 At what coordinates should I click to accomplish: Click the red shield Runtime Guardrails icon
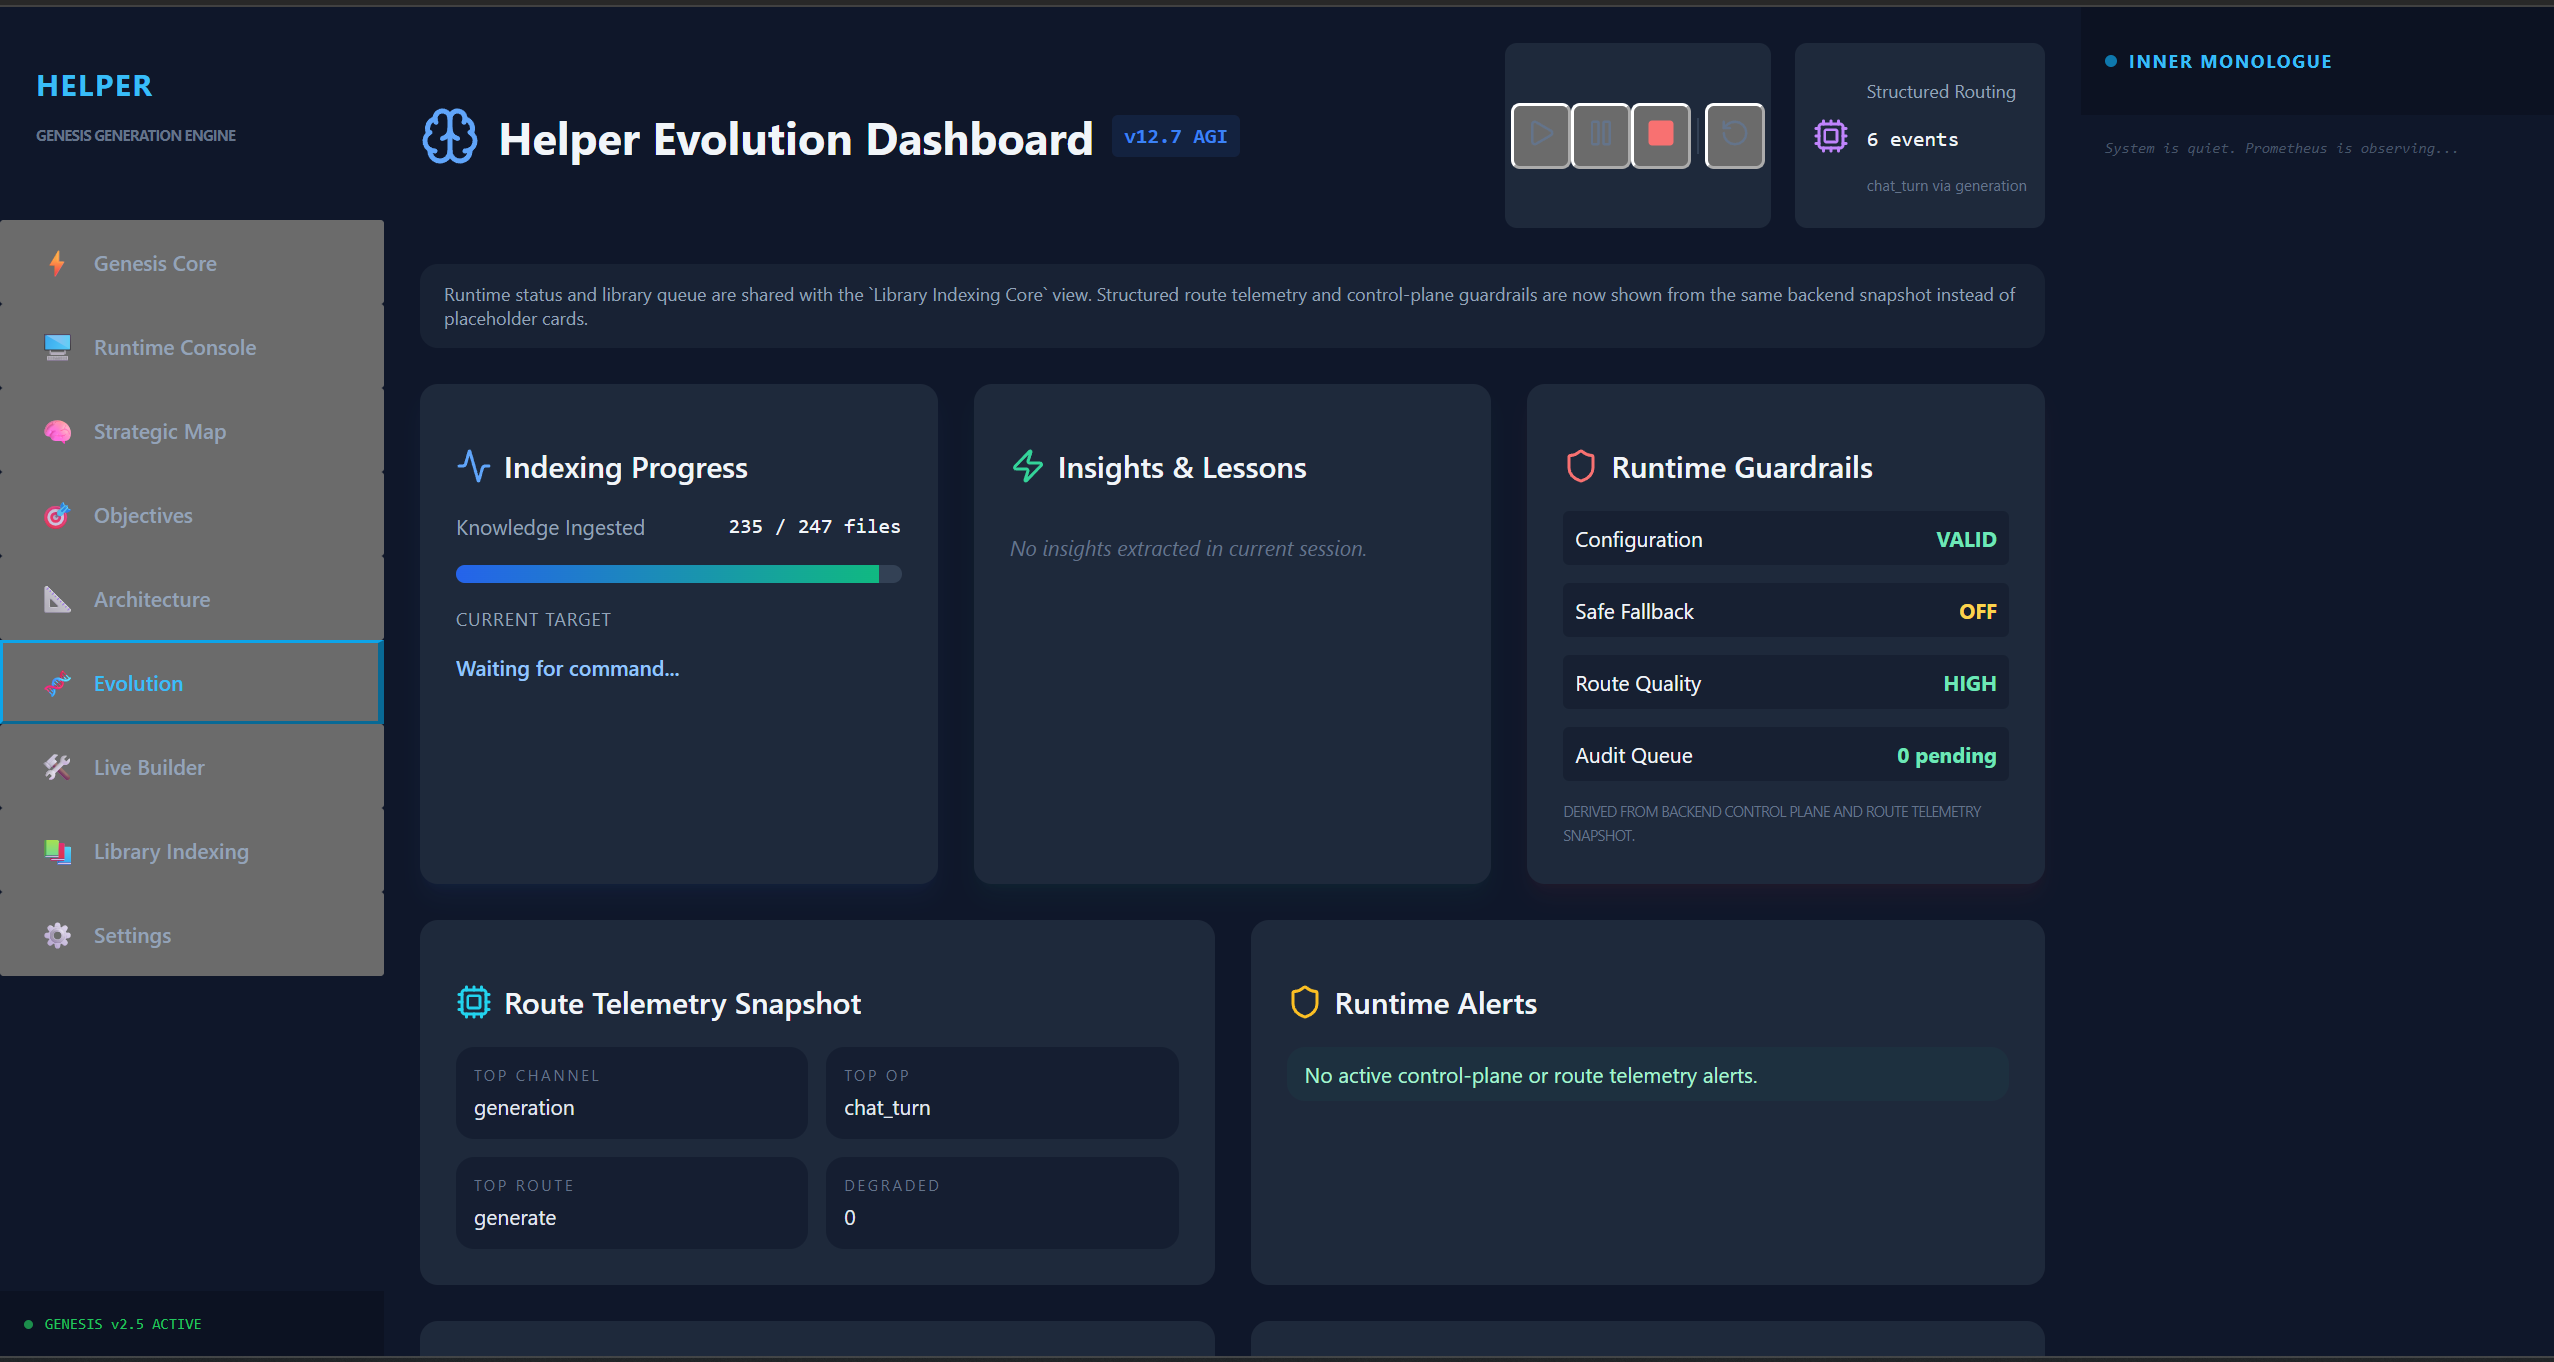coord(1580,466)
